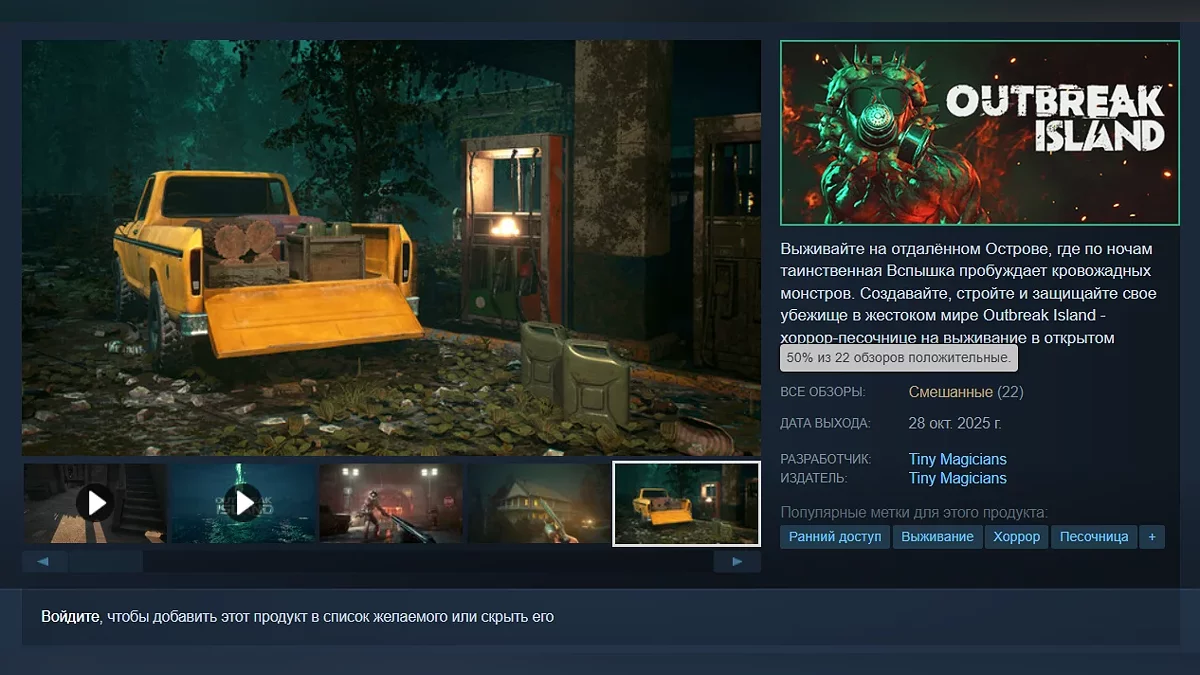Viewport: 1200px width, 675px height.
Task: Select the Песочница tag
Action: coord(1093,537)
